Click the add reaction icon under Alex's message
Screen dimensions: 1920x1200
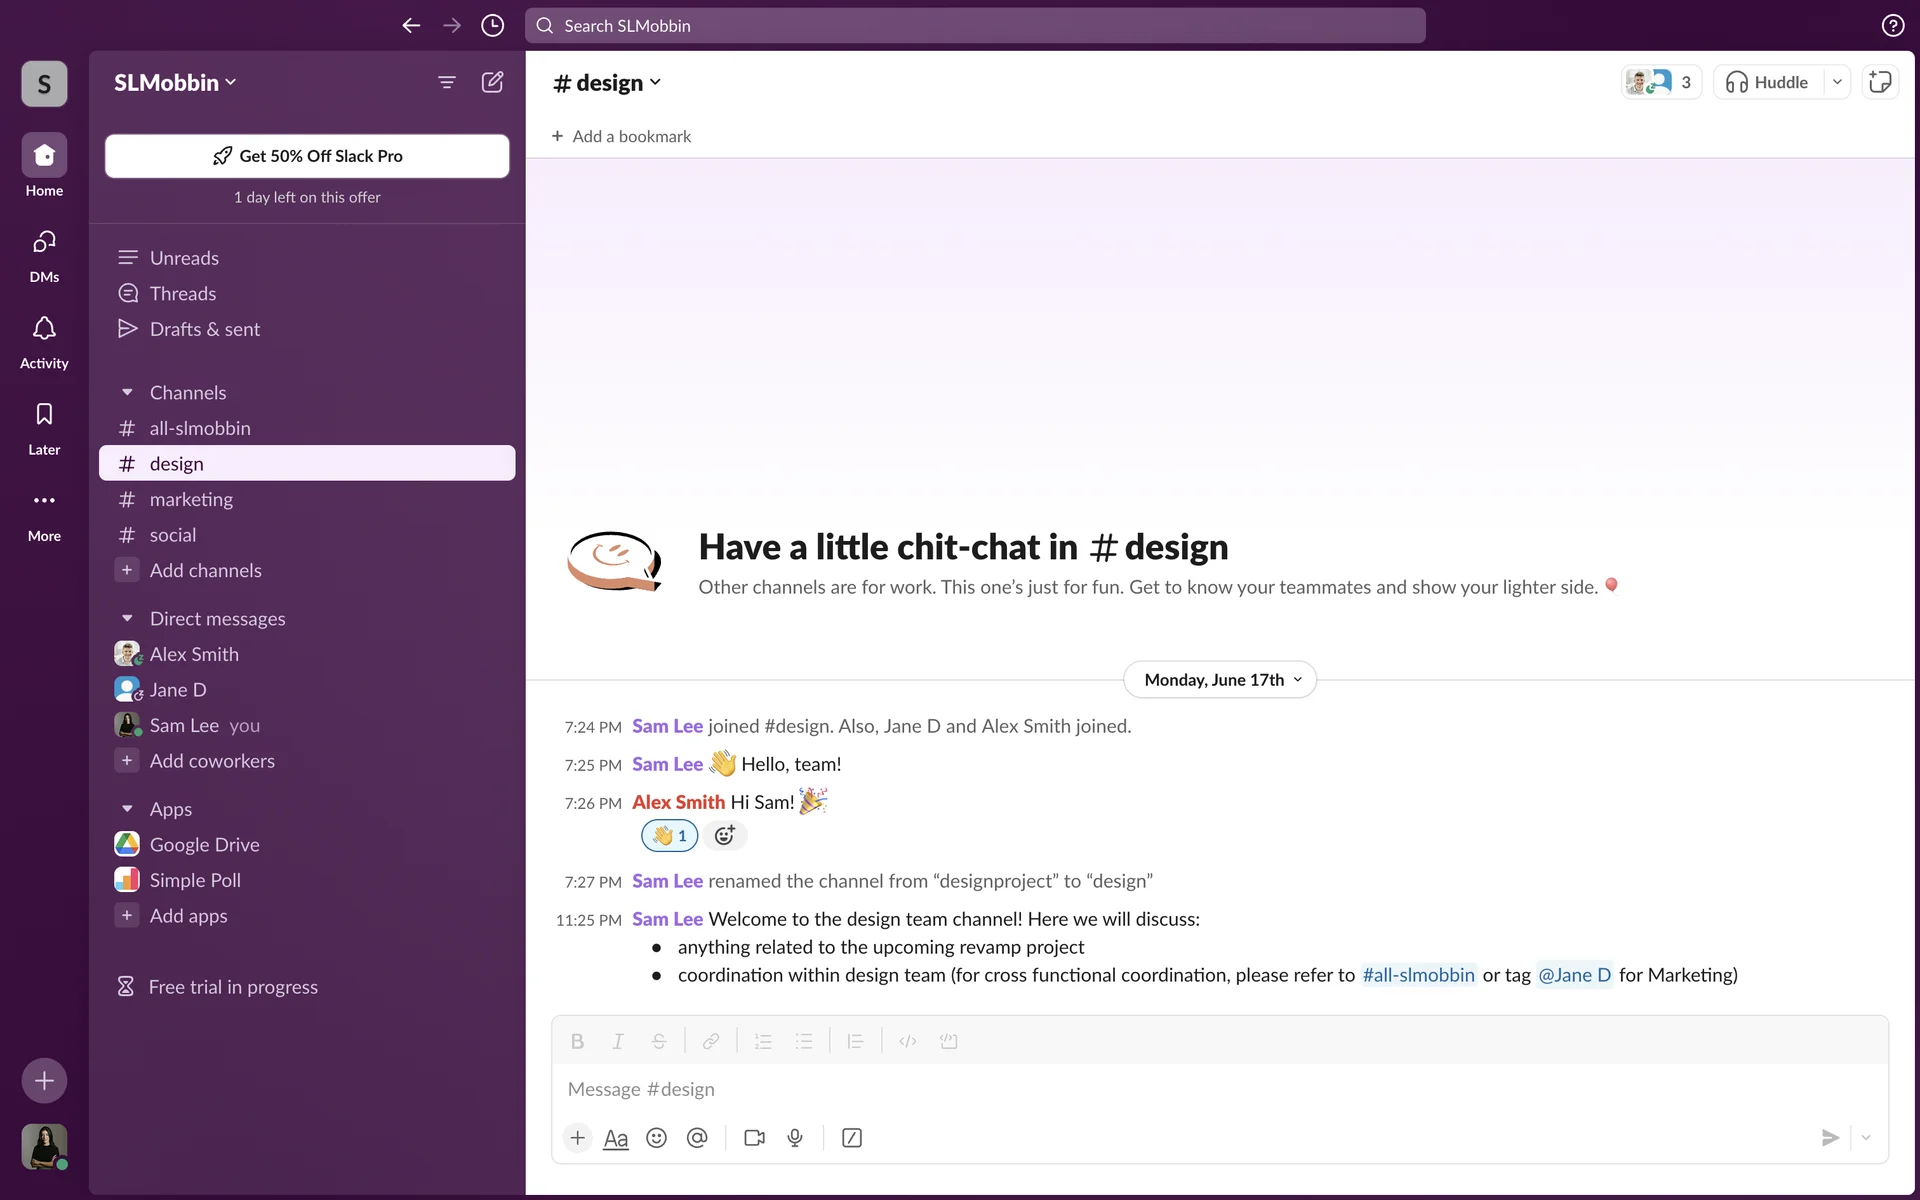[x=725, y=835]
